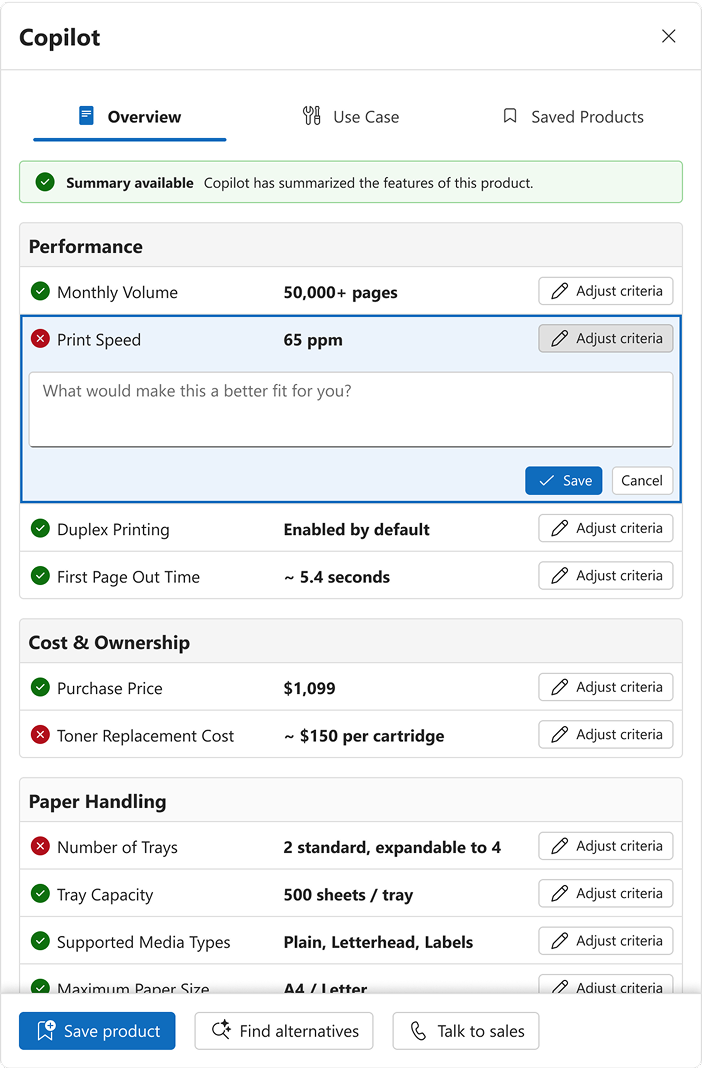This screenshot has width=702, height=1068.
Task: Select the '50,000+ pages' value
Action: click(340, 293)
